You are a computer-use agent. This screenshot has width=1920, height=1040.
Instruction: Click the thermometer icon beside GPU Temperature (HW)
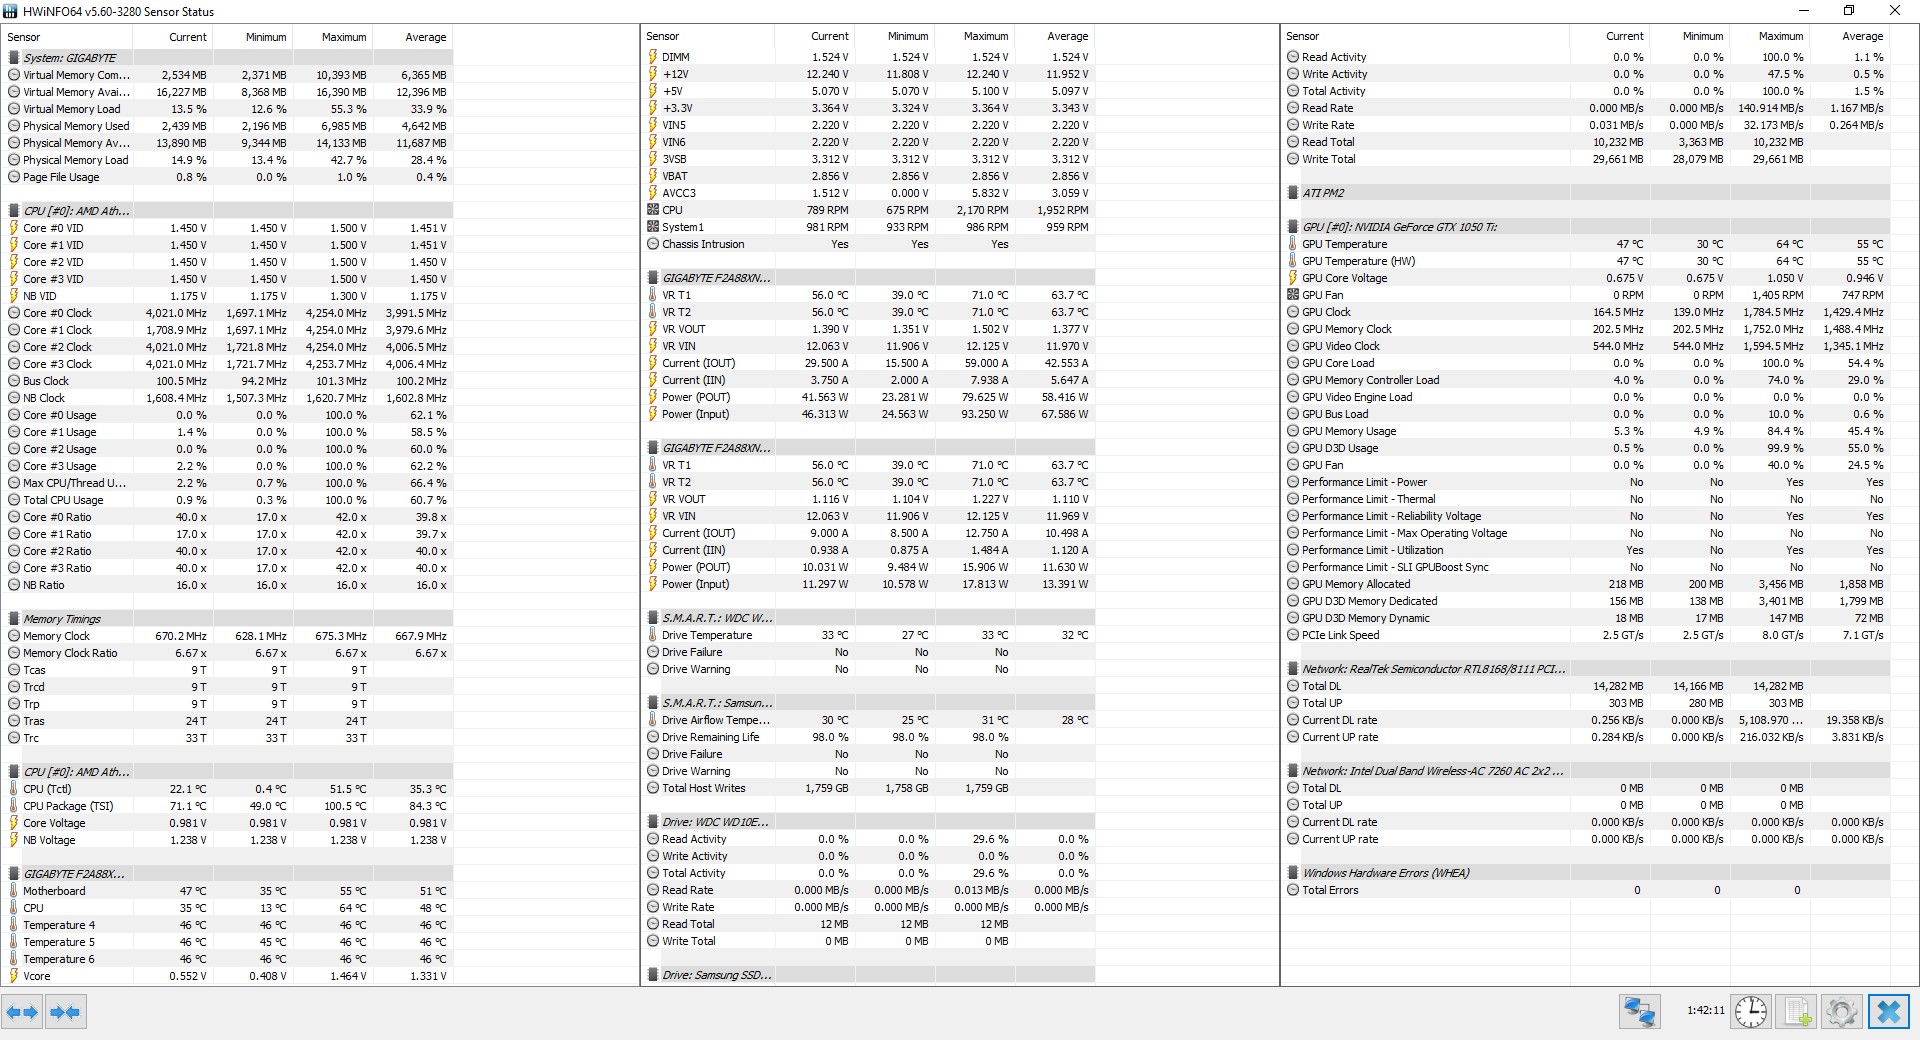pos(1293,261)
